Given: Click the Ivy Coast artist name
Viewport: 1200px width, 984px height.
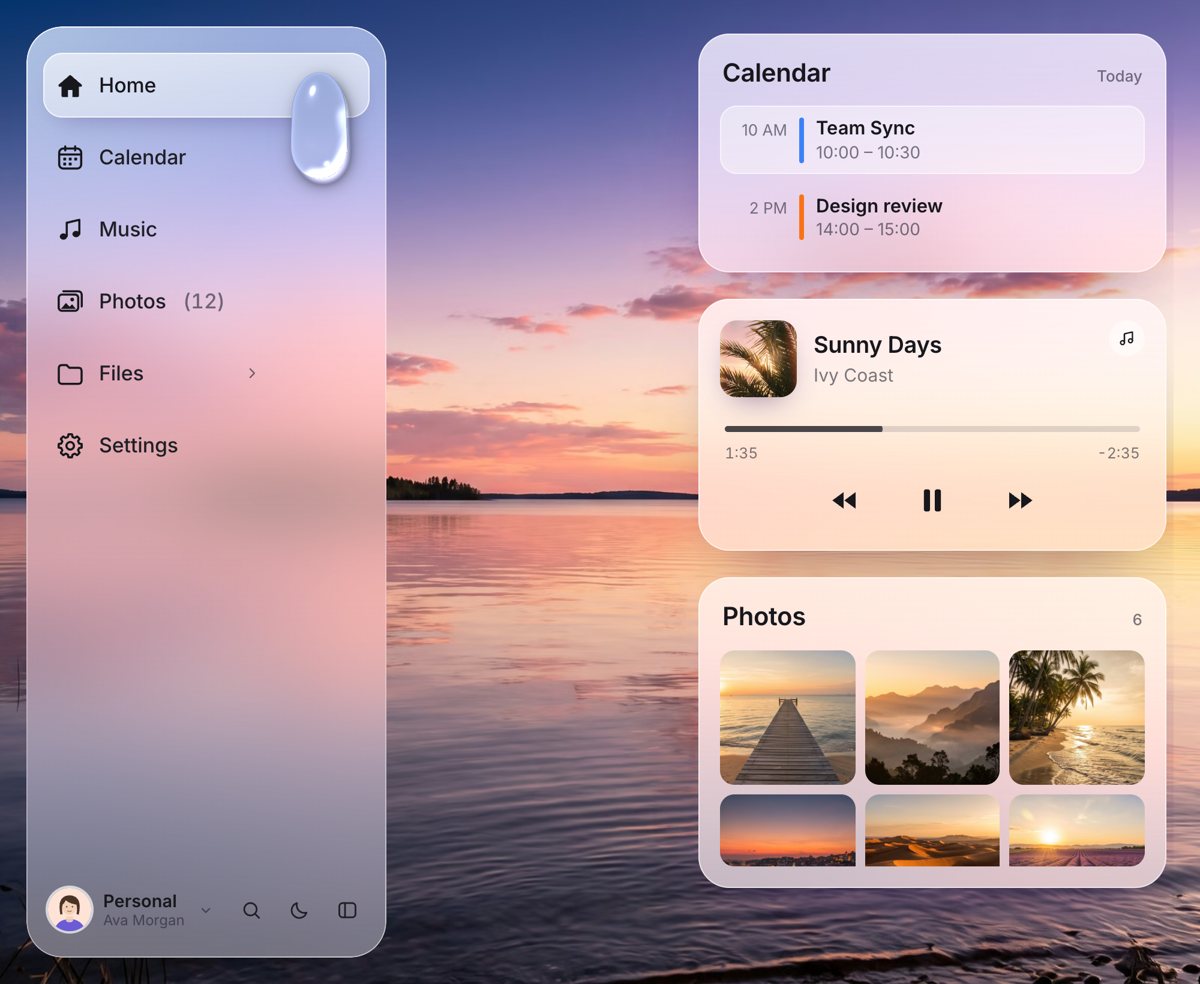Looking at the screenshot, I should pyautogui.click(x=854, y=376).
